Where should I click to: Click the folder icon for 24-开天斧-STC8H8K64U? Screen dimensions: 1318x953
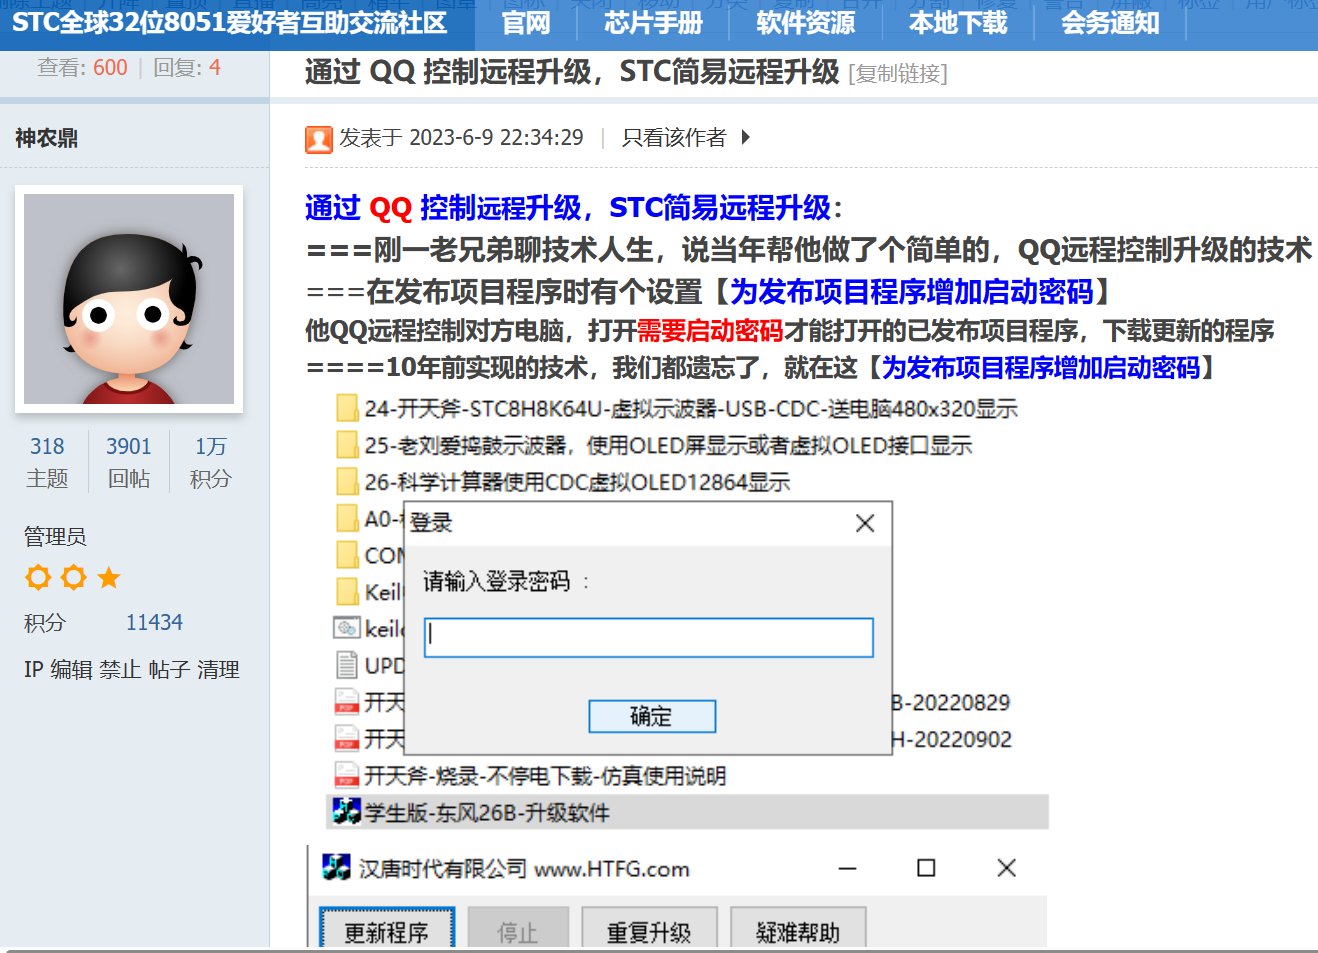pos(347,408)
